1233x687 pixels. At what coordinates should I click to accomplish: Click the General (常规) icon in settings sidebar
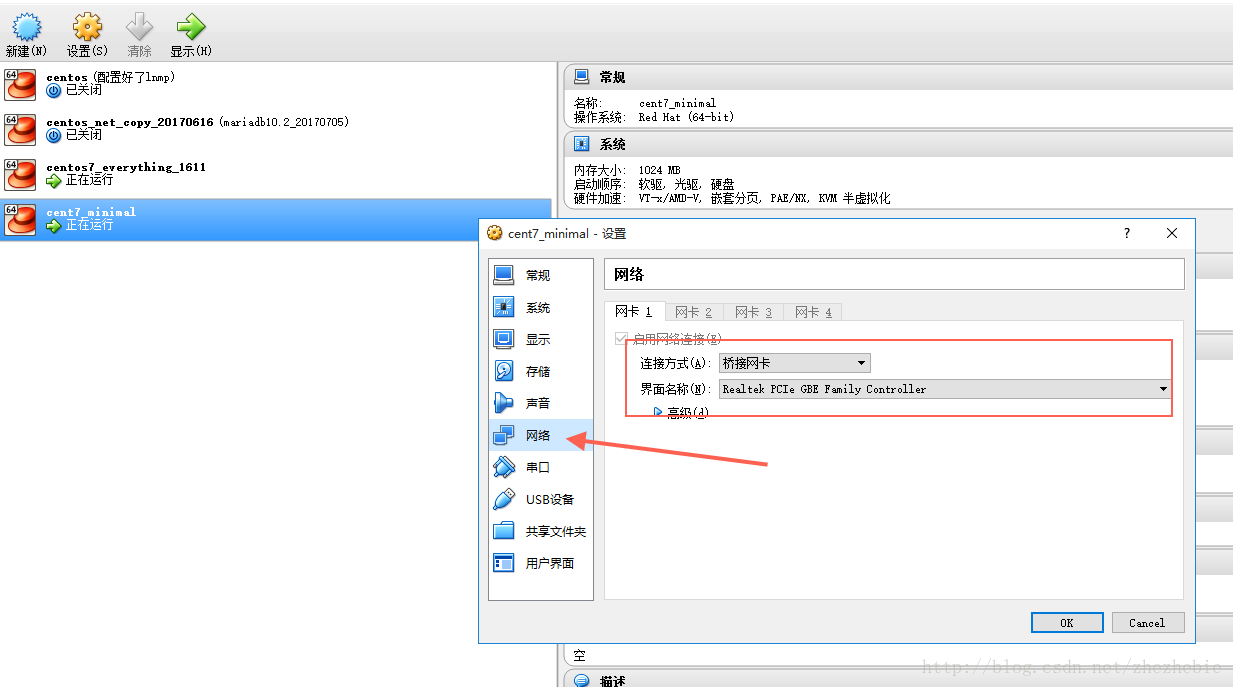504,275
